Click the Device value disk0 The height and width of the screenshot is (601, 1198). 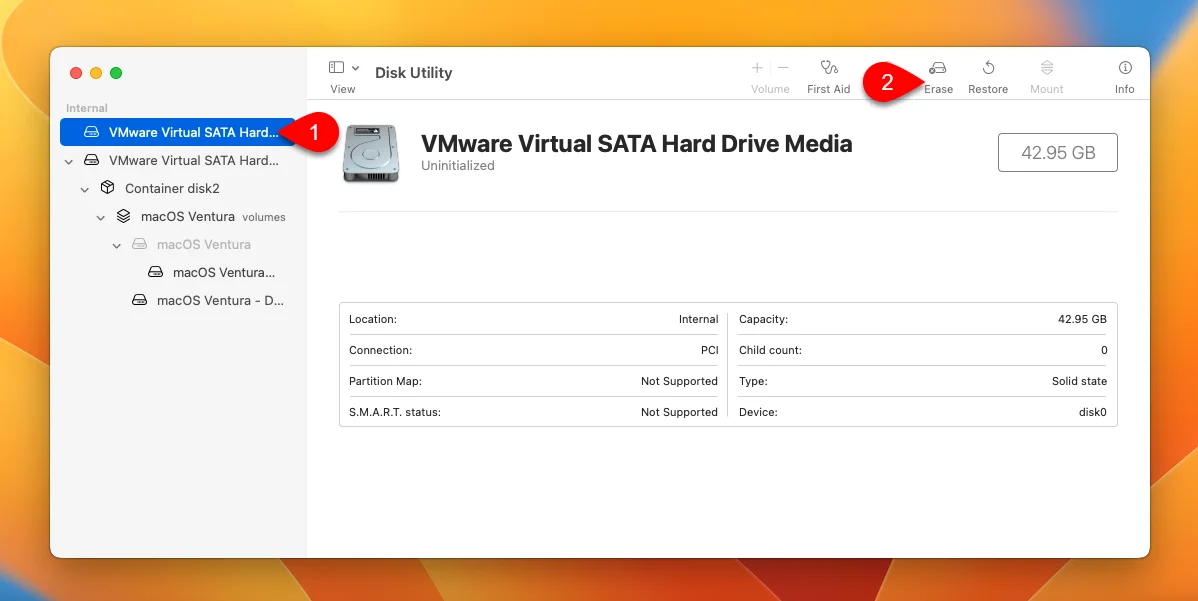pos(1093,412)
